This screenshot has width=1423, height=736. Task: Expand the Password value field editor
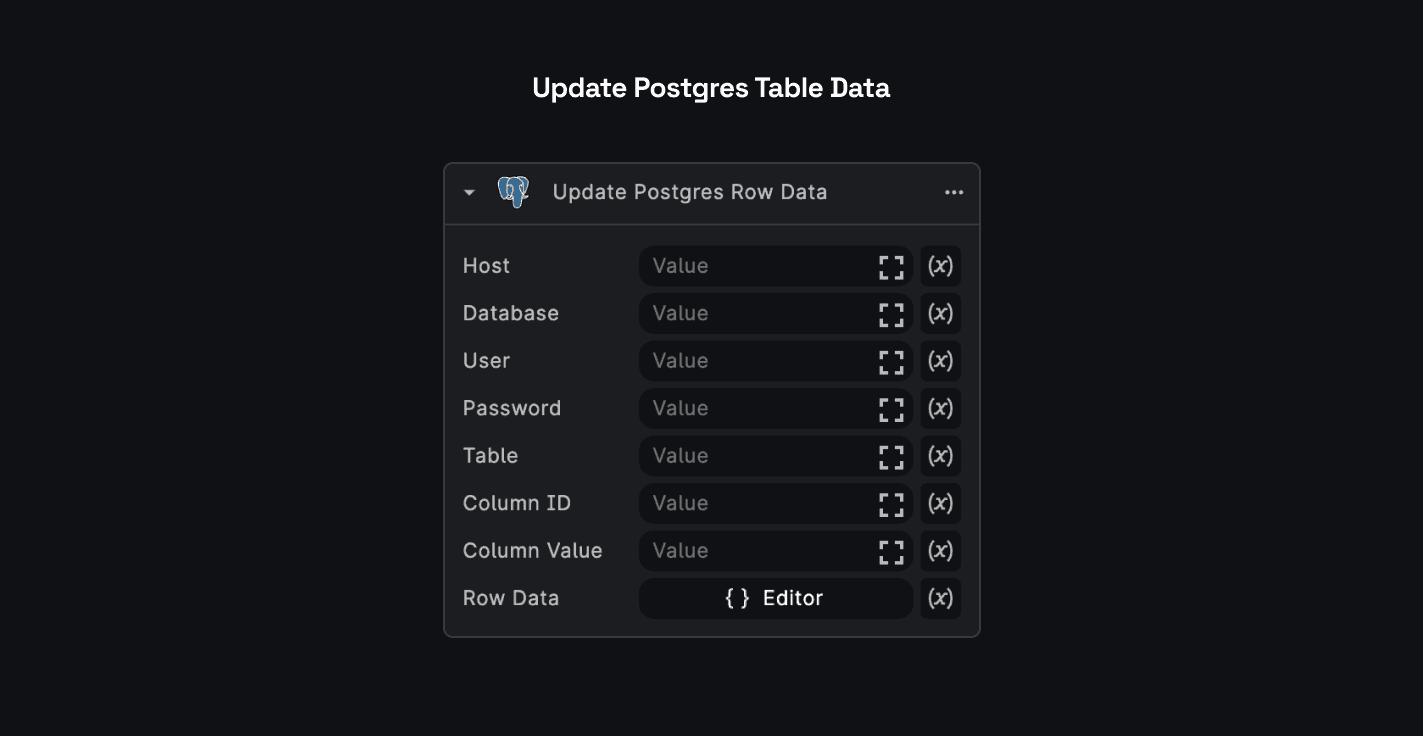coord(891,409)
